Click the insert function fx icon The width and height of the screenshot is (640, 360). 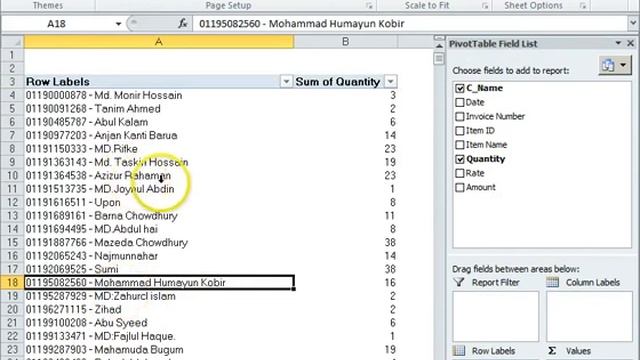pyautogui.click(x=182, y=24)
